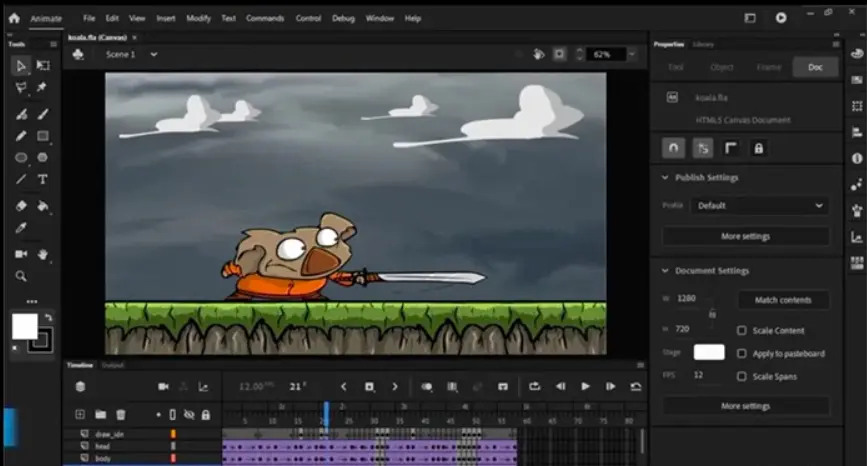
Task: Select the Hand tool
Action: pyautogui.click(x=43, y=254)
